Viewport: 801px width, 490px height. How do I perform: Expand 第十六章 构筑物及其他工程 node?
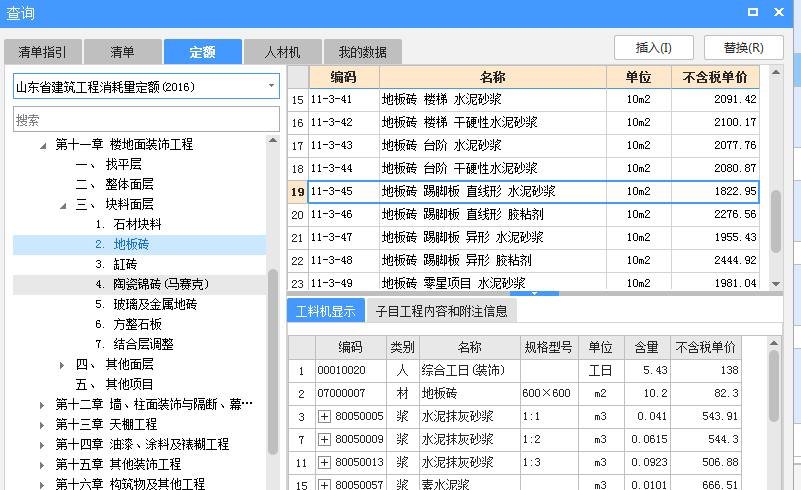point(42,483)
